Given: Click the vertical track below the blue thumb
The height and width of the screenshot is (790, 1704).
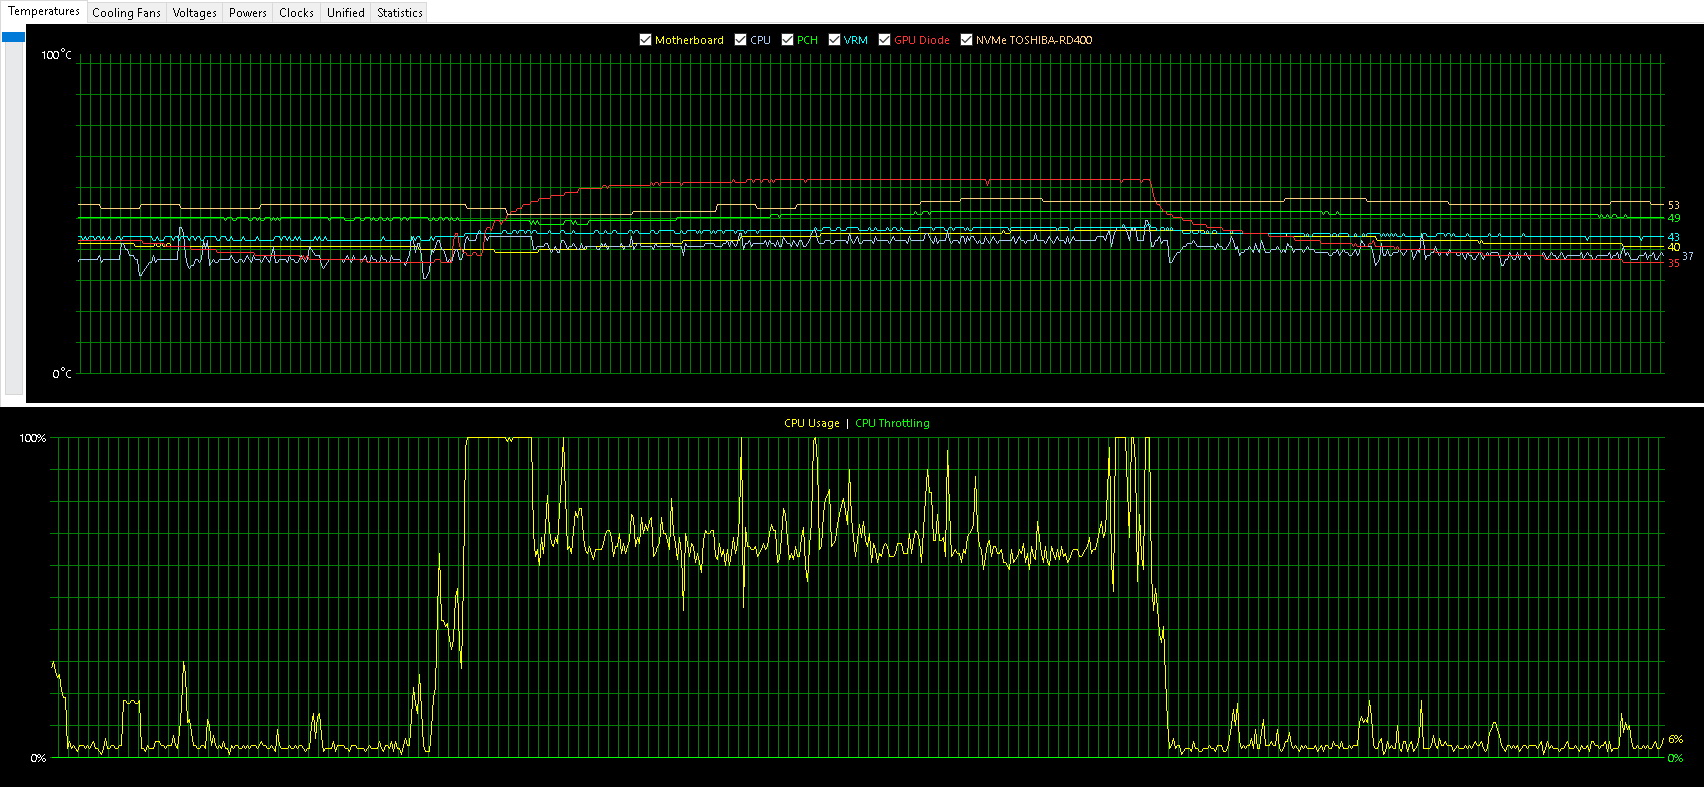Looking at the screenshot, I should click(13, 220).
